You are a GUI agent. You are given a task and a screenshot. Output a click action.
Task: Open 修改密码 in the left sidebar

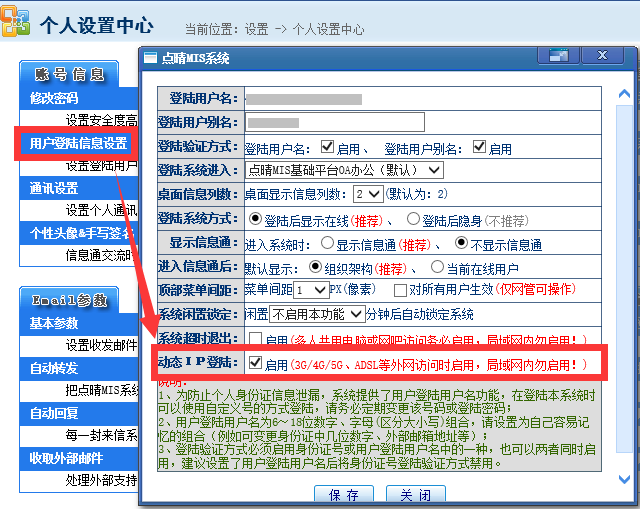coord(54,98)
